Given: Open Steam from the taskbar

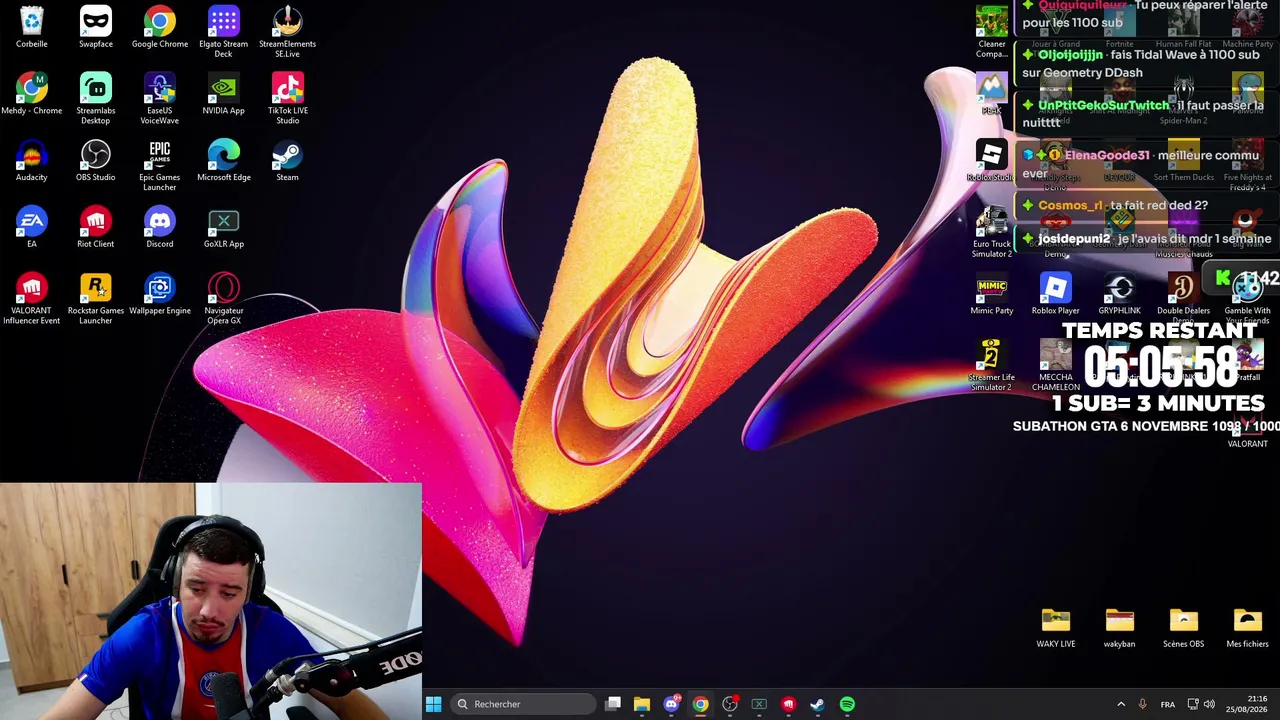Looking at the screenshot, I should pyautogui.click(x=817, y=704).
